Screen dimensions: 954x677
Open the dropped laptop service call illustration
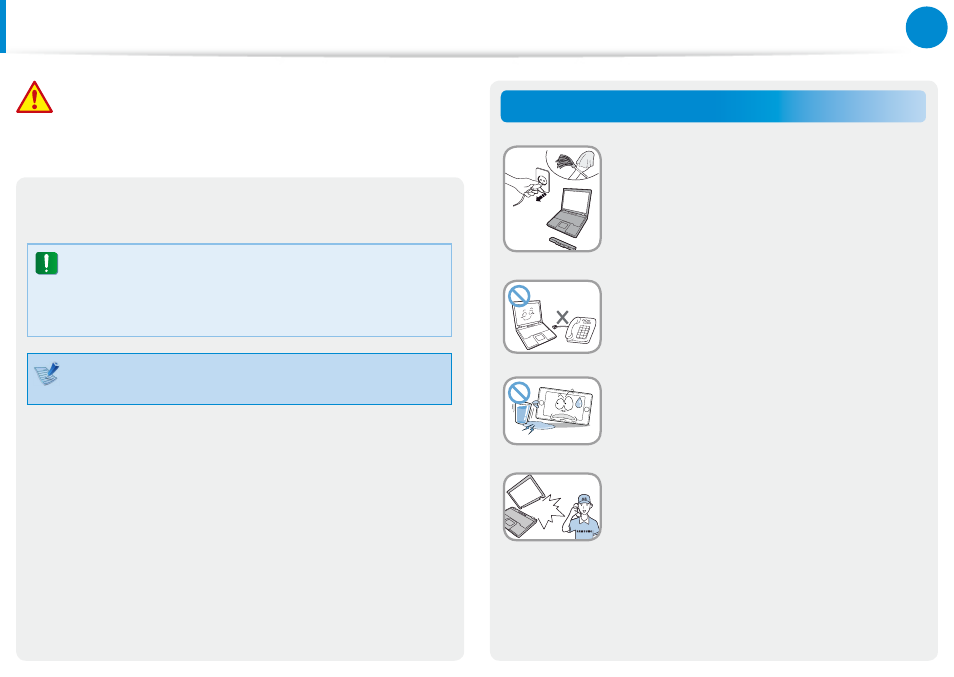click(x=552, y=507)
